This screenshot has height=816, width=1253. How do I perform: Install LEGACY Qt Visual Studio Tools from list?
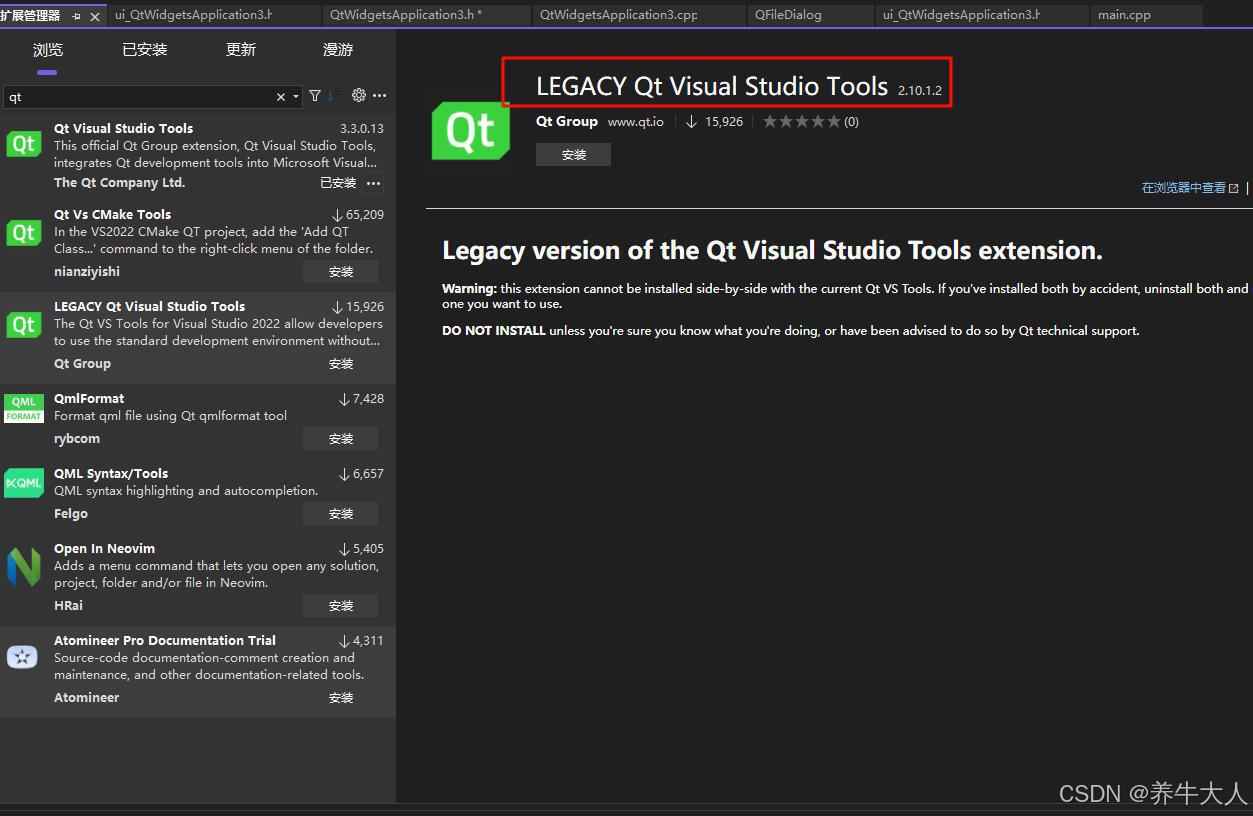click(341, 364)
